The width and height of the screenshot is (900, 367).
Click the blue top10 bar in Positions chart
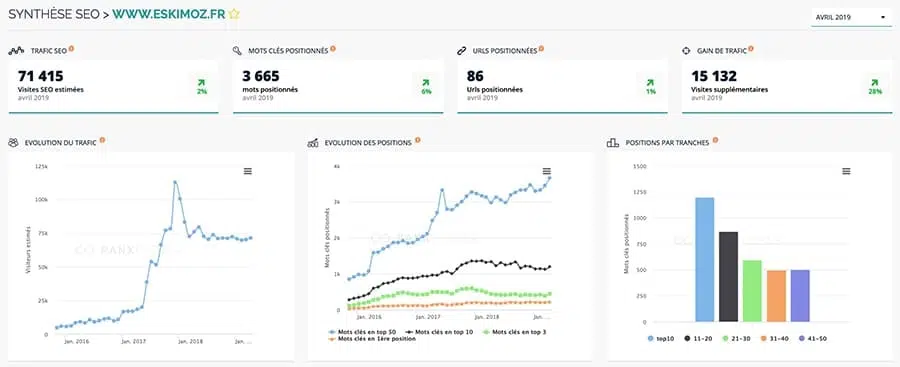pyautogui.click(x=704, y=260)
